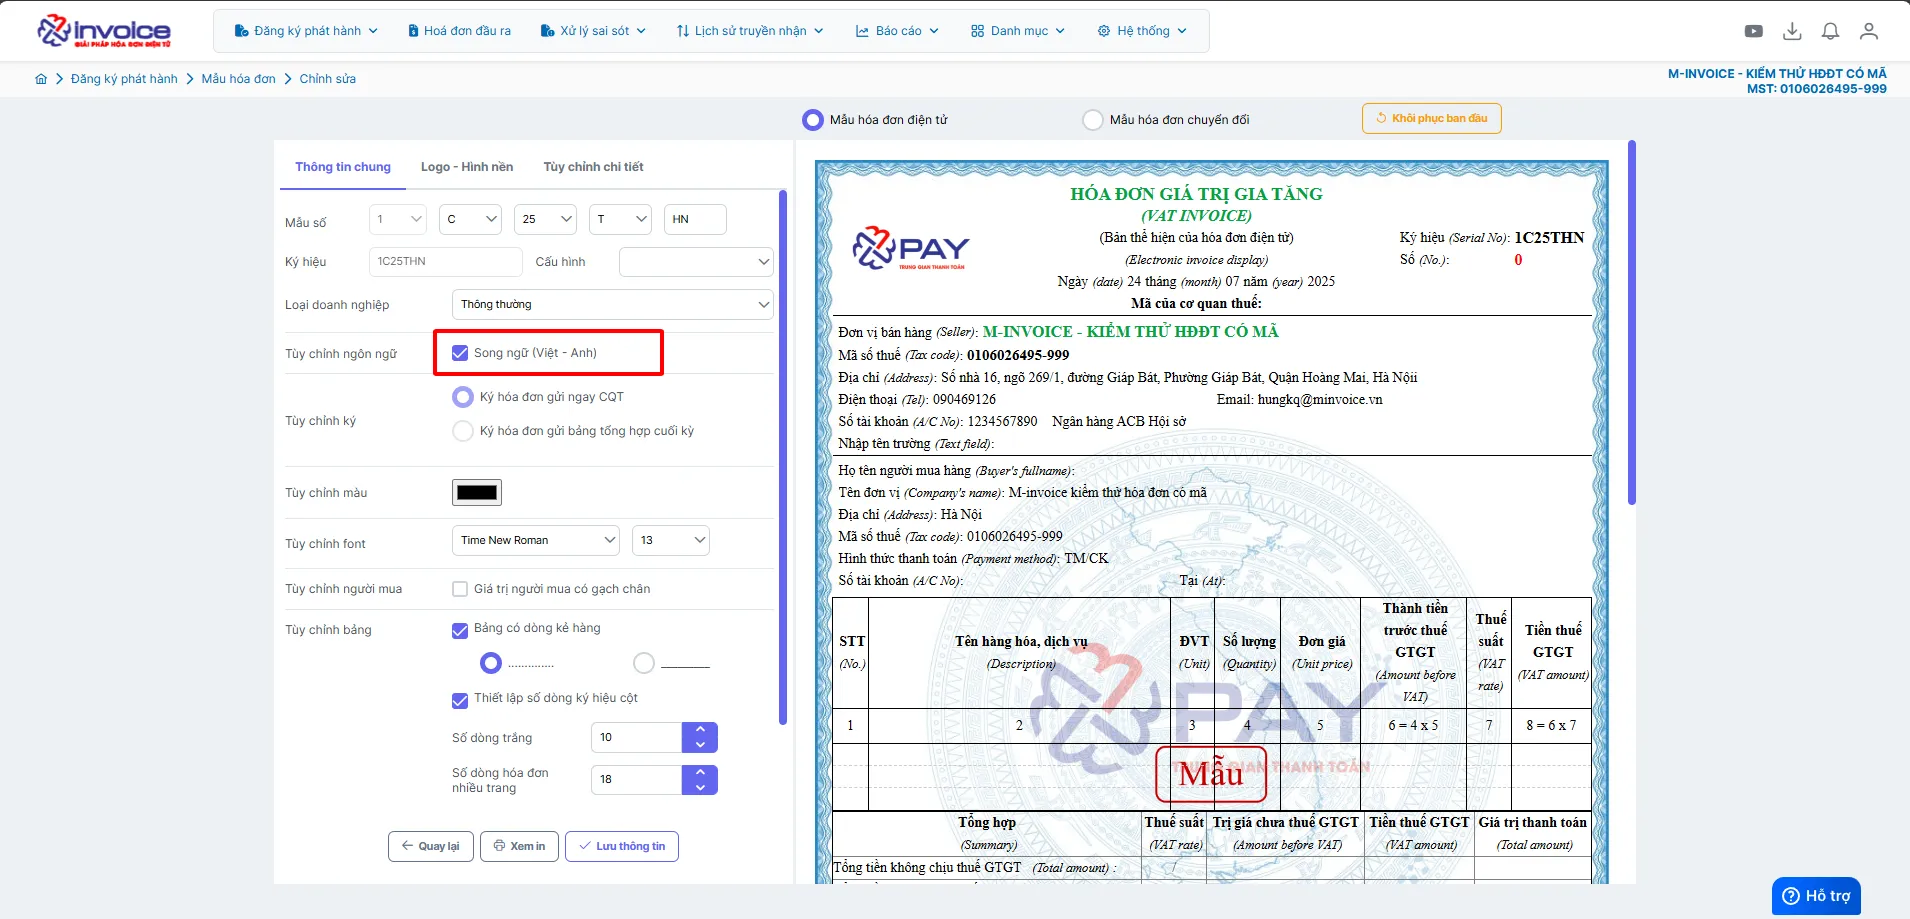The height and width of the screenshot is (919, 1910).
Task: Go to 'Đăng ký phát hành' breadcrumb
Action: tap(124, 79)
